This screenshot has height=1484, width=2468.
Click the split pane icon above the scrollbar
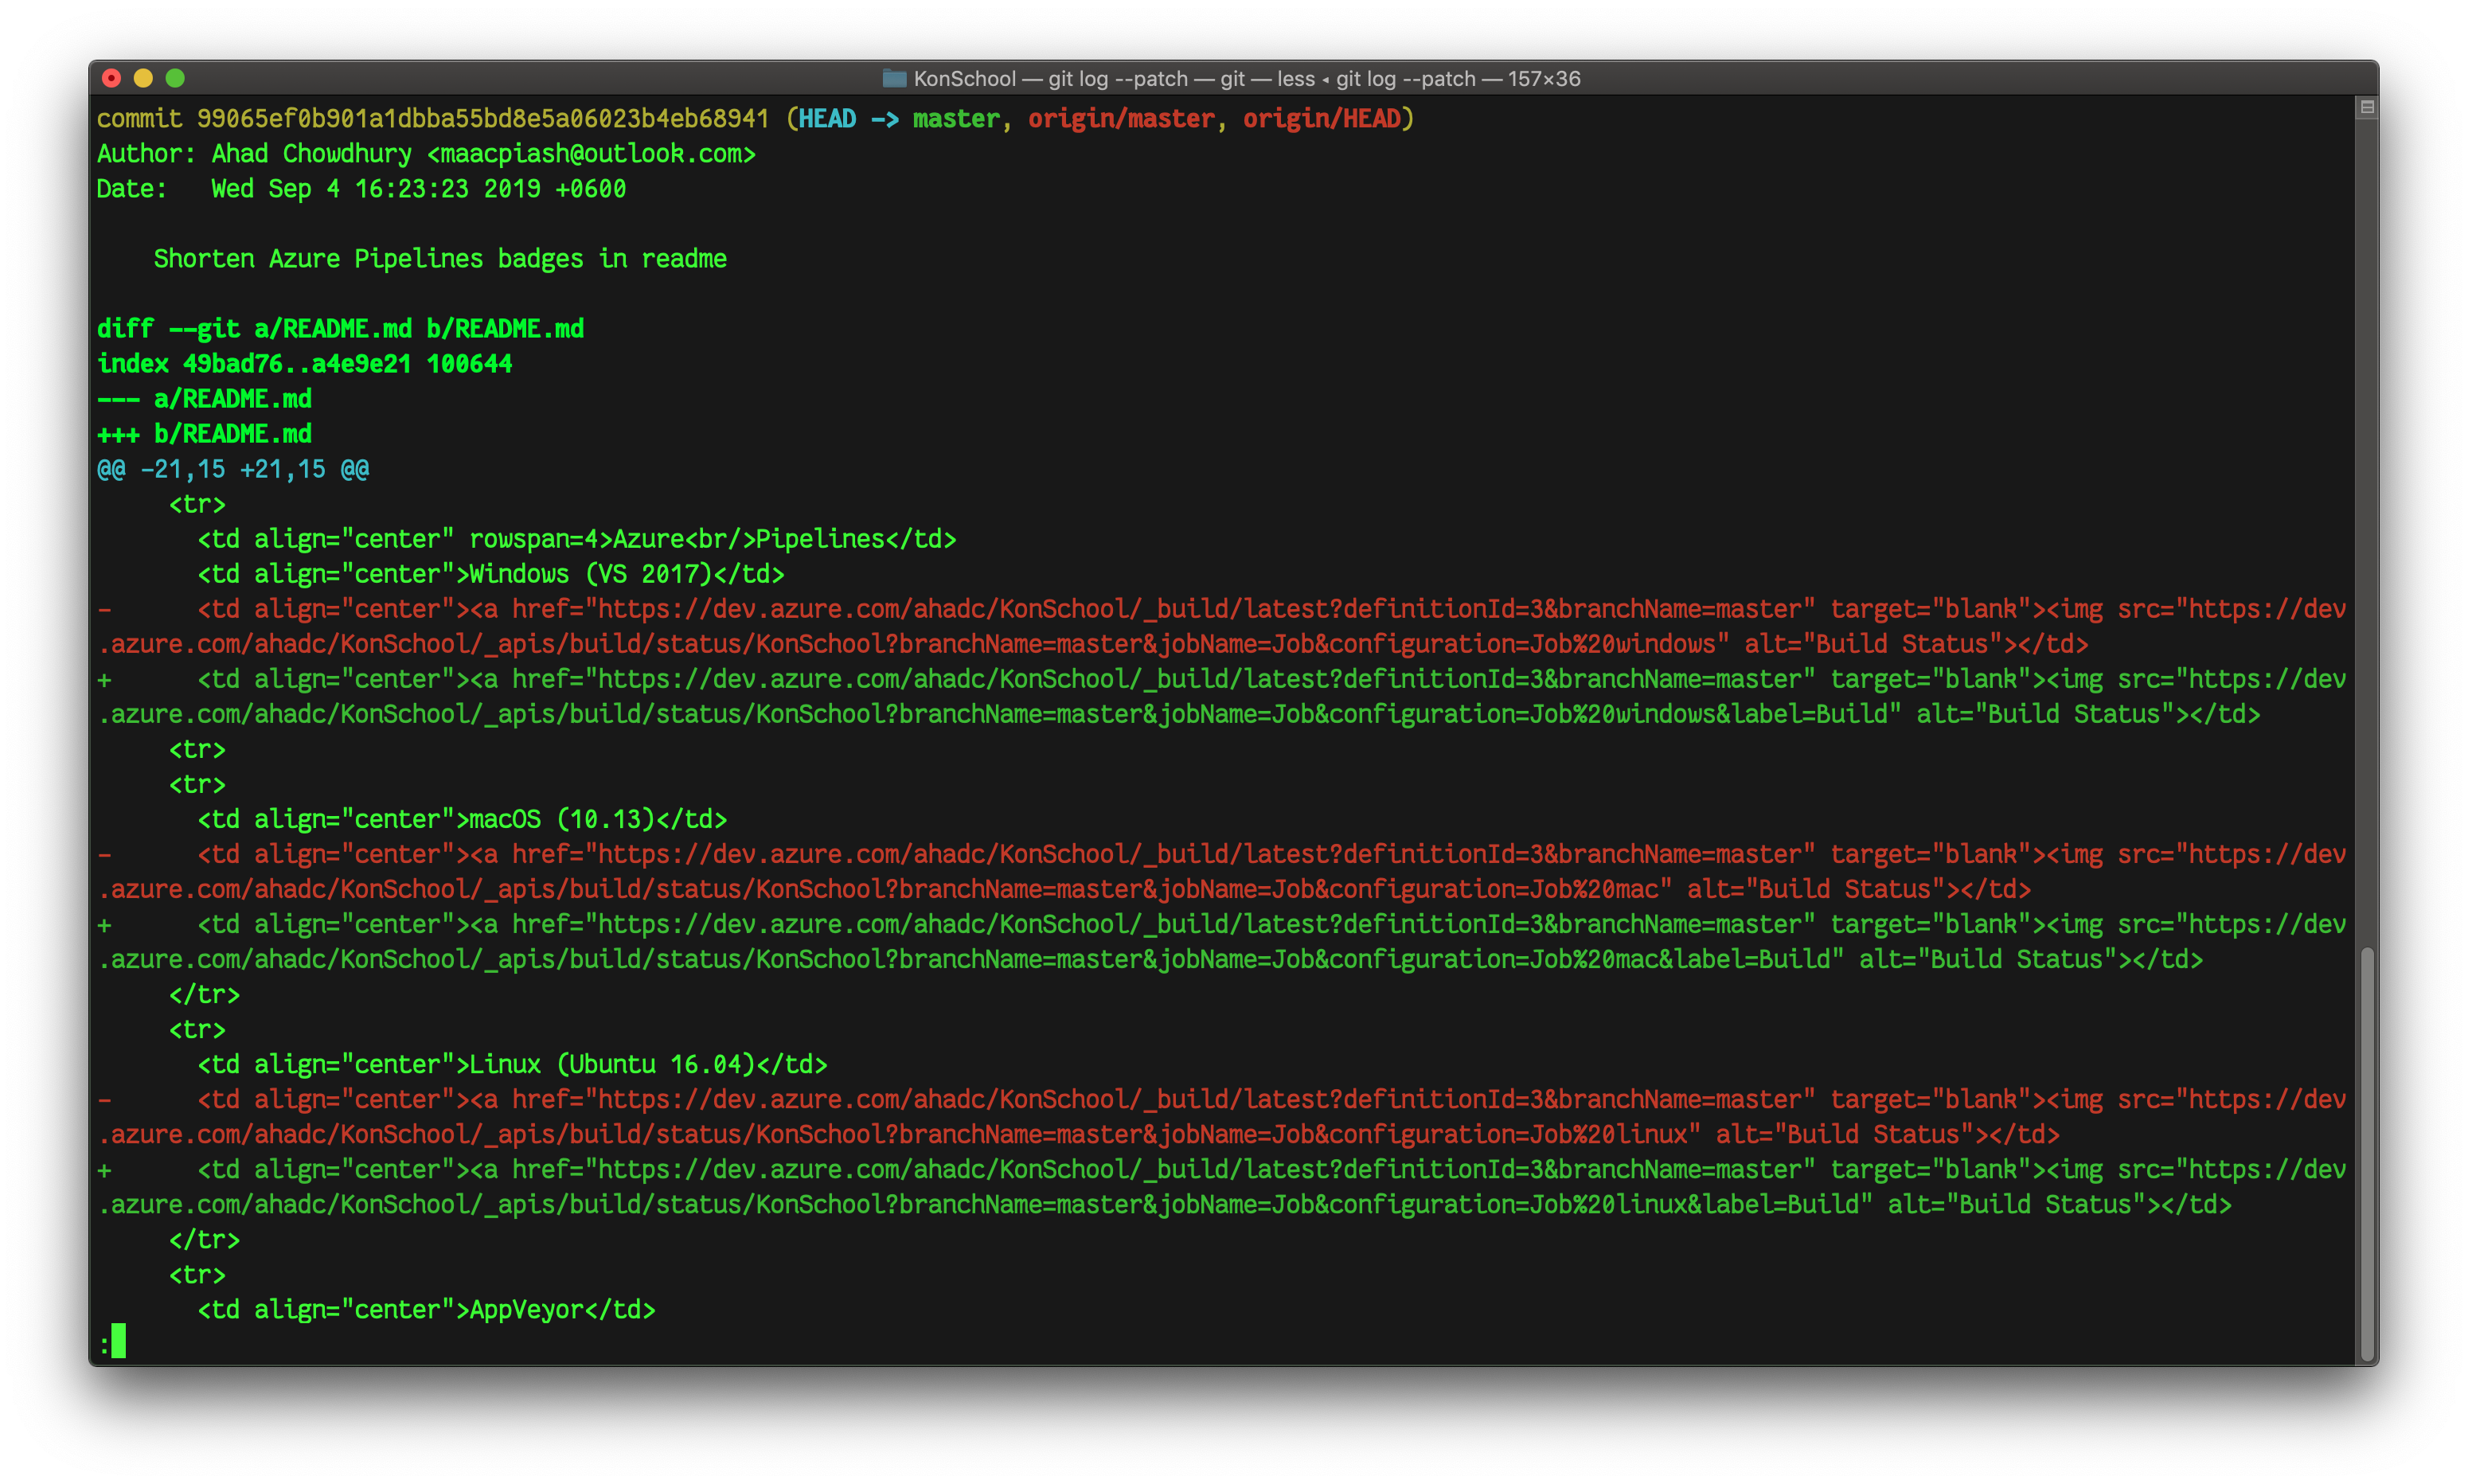click(2367, 107)
